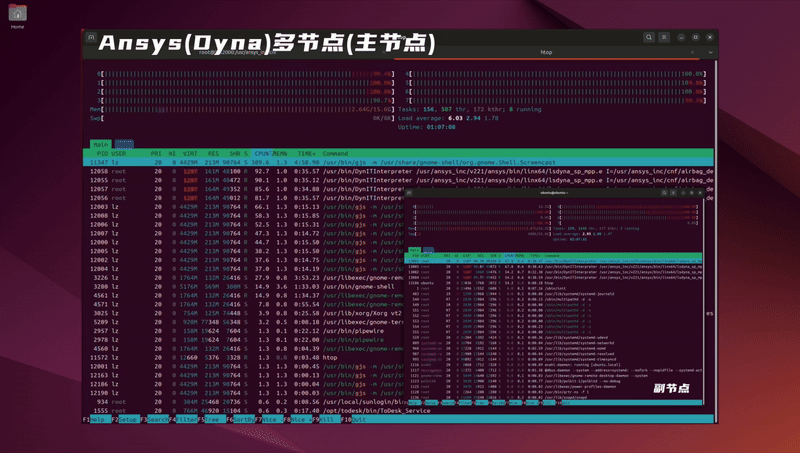Close the htop terminal tab
The image size is (800, 453).
[692, 52]
